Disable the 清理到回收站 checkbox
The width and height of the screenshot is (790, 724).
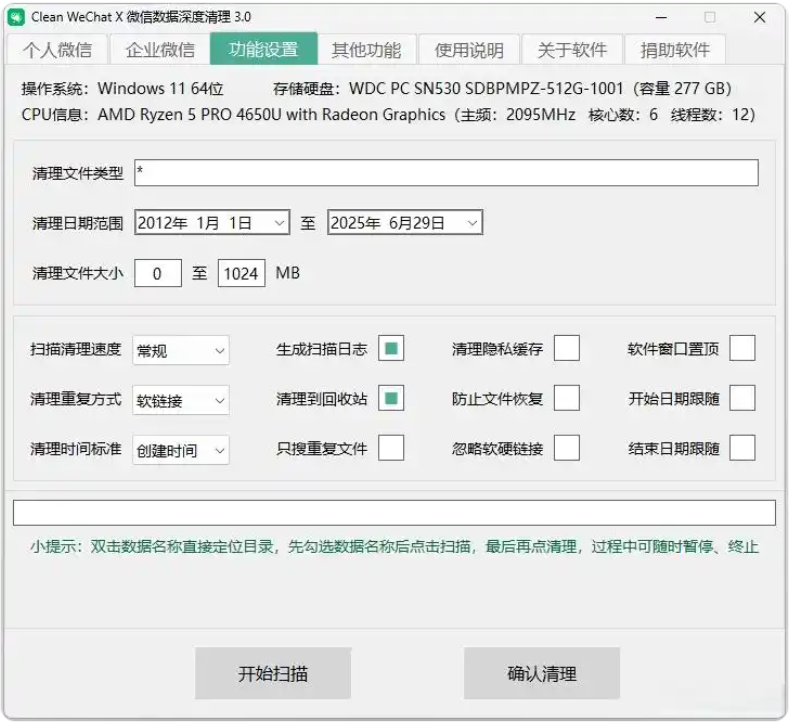(x=392, y=398)
